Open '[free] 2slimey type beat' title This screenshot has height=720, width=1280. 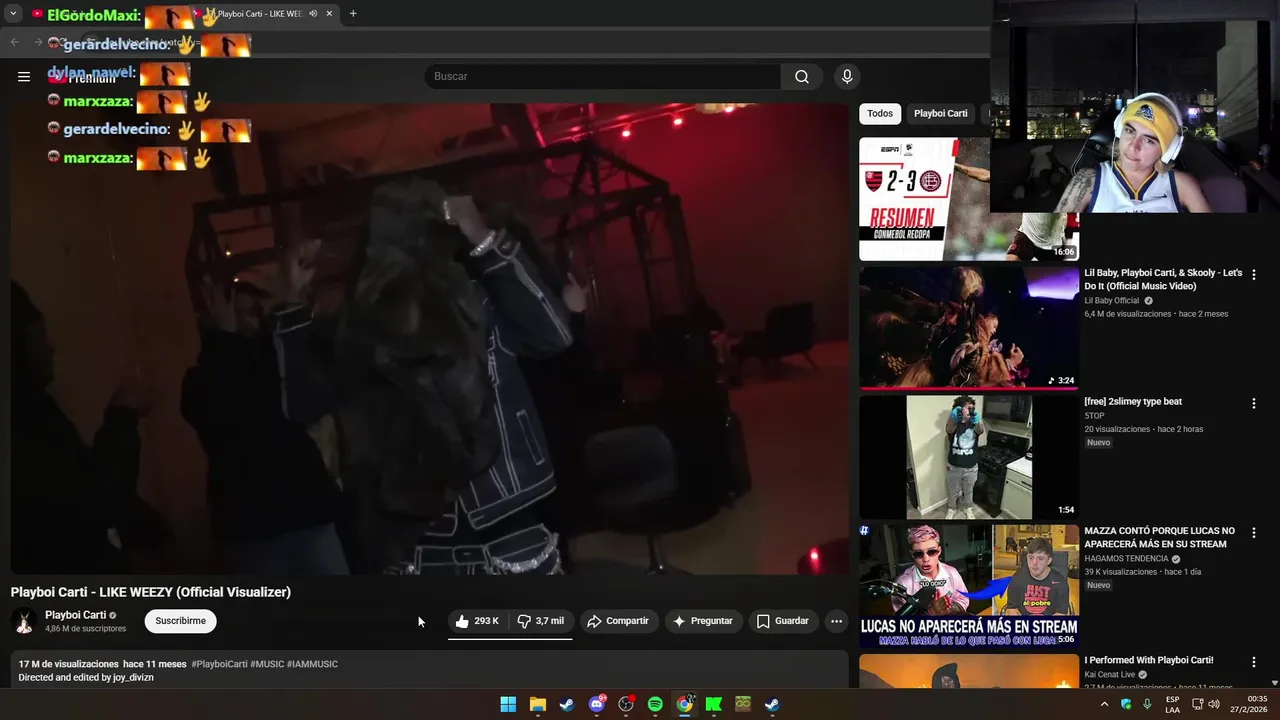coord(1133,402)
